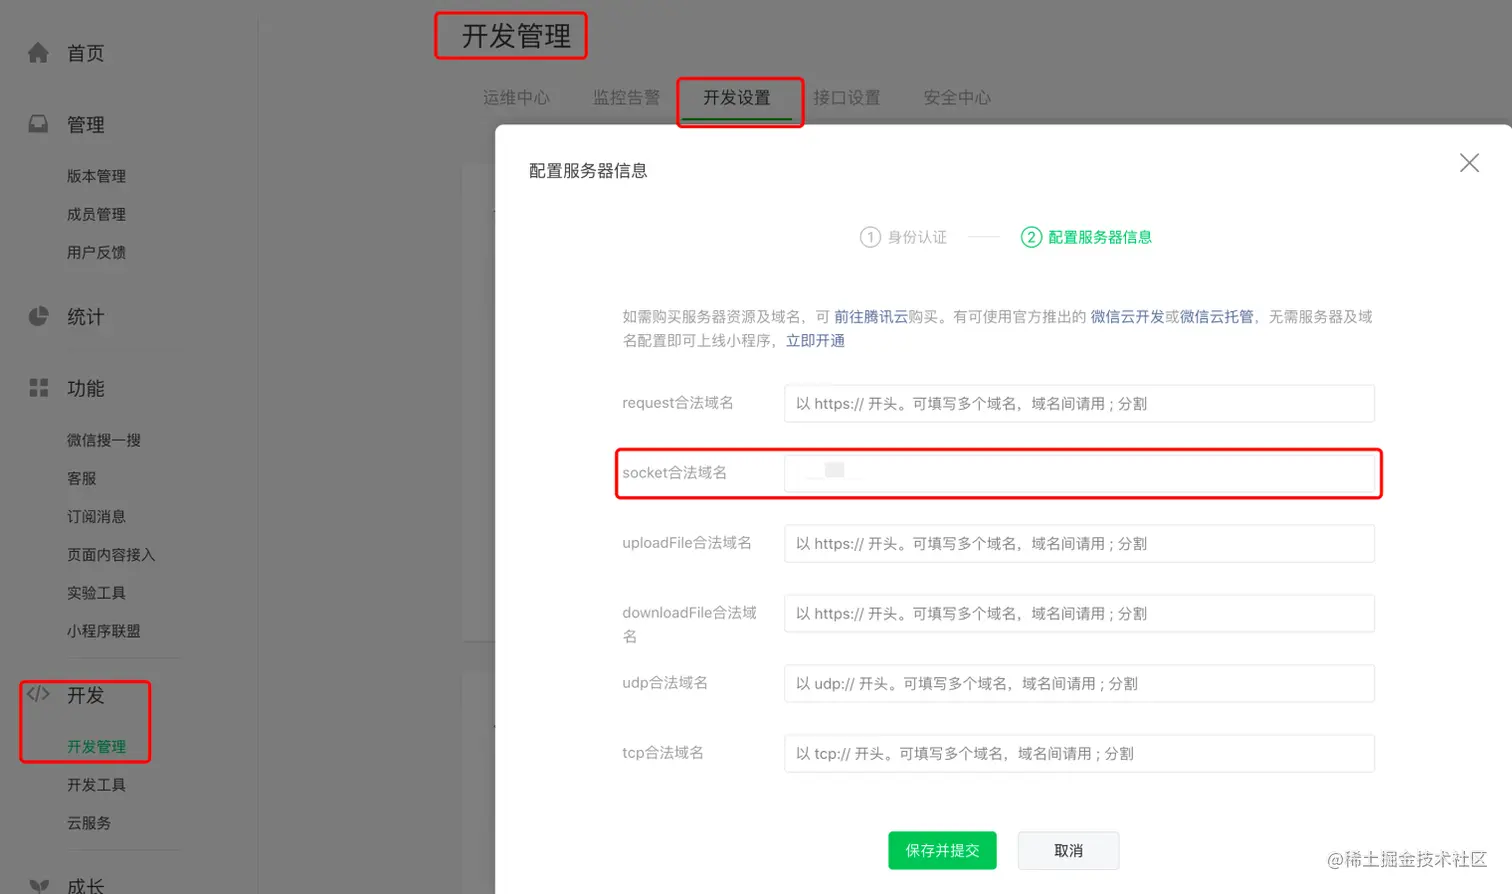Click step indicator 2 配置服务器信息

1087,237
